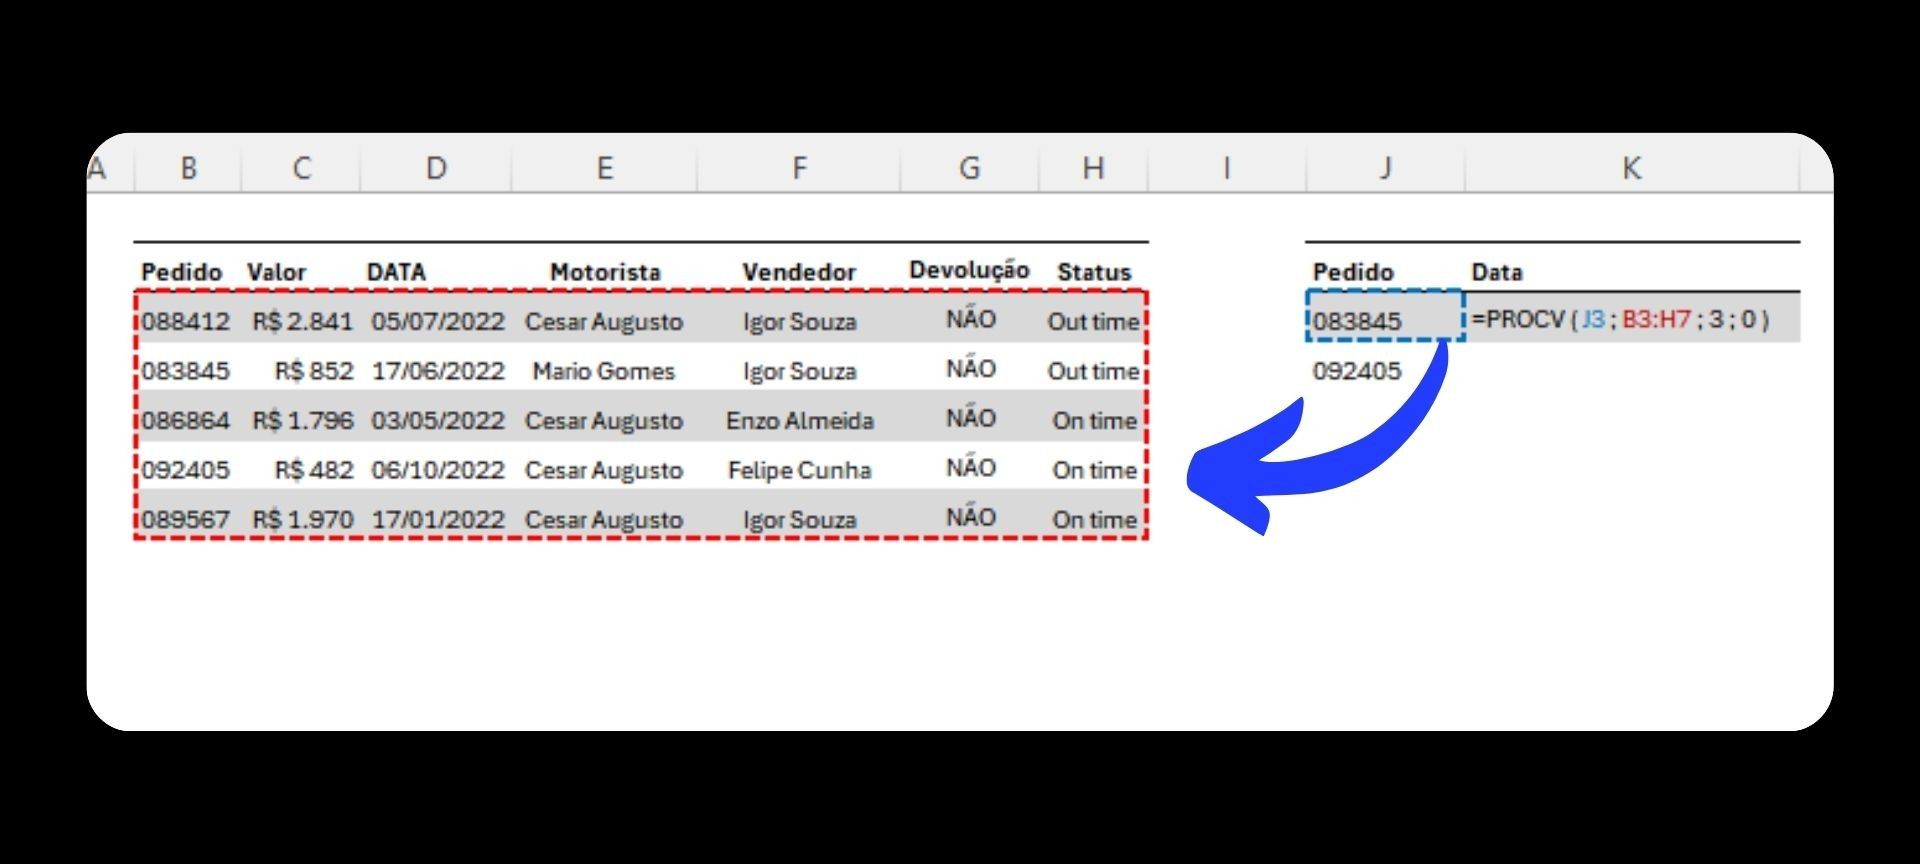The width and height of the screenshot is (1920, 864).
Task: Select column D header
Action: click(x=436, y=168)
